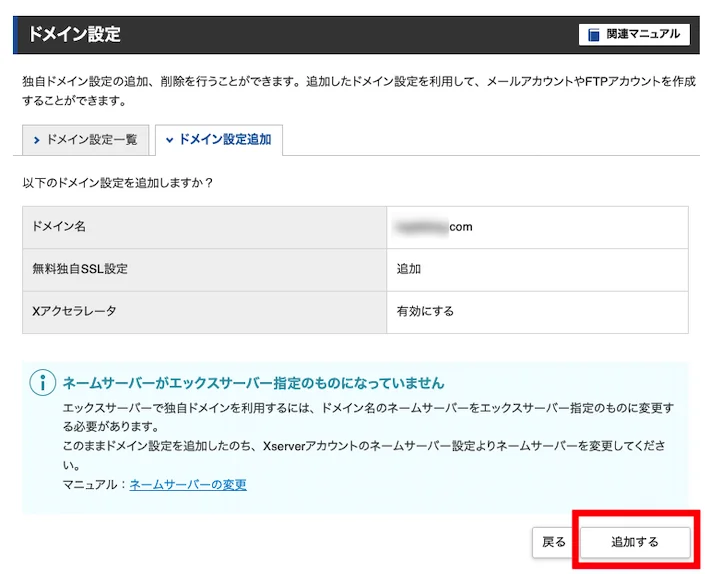The height and width of the screenshot is (574, 710).
Task: Select the ドメイン設定追加 tab
Action: pos(219,140)
